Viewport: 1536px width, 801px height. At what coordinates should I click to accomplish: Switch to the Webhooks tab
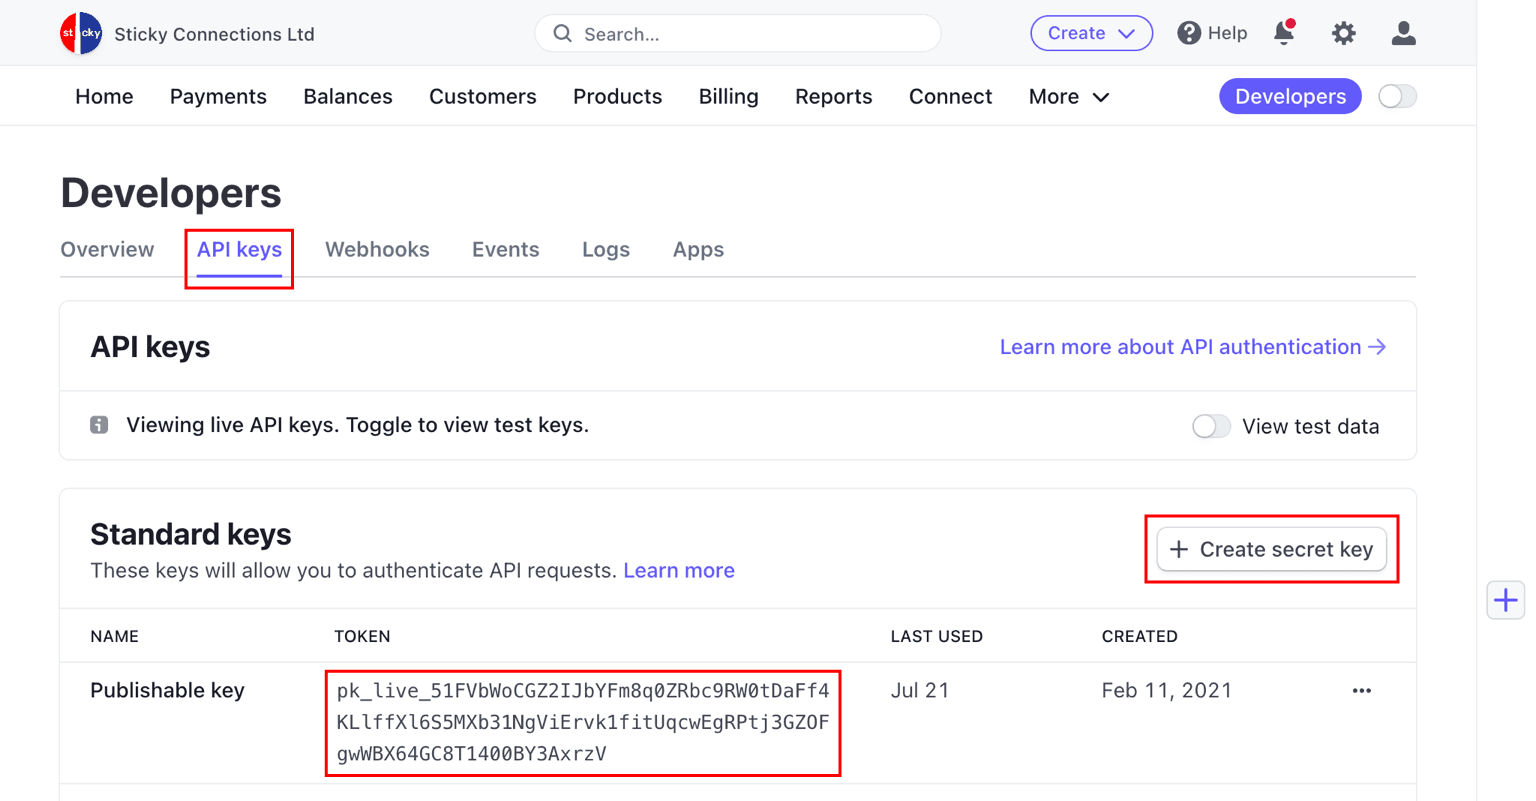pyautogui.click(x=377, y=250)
